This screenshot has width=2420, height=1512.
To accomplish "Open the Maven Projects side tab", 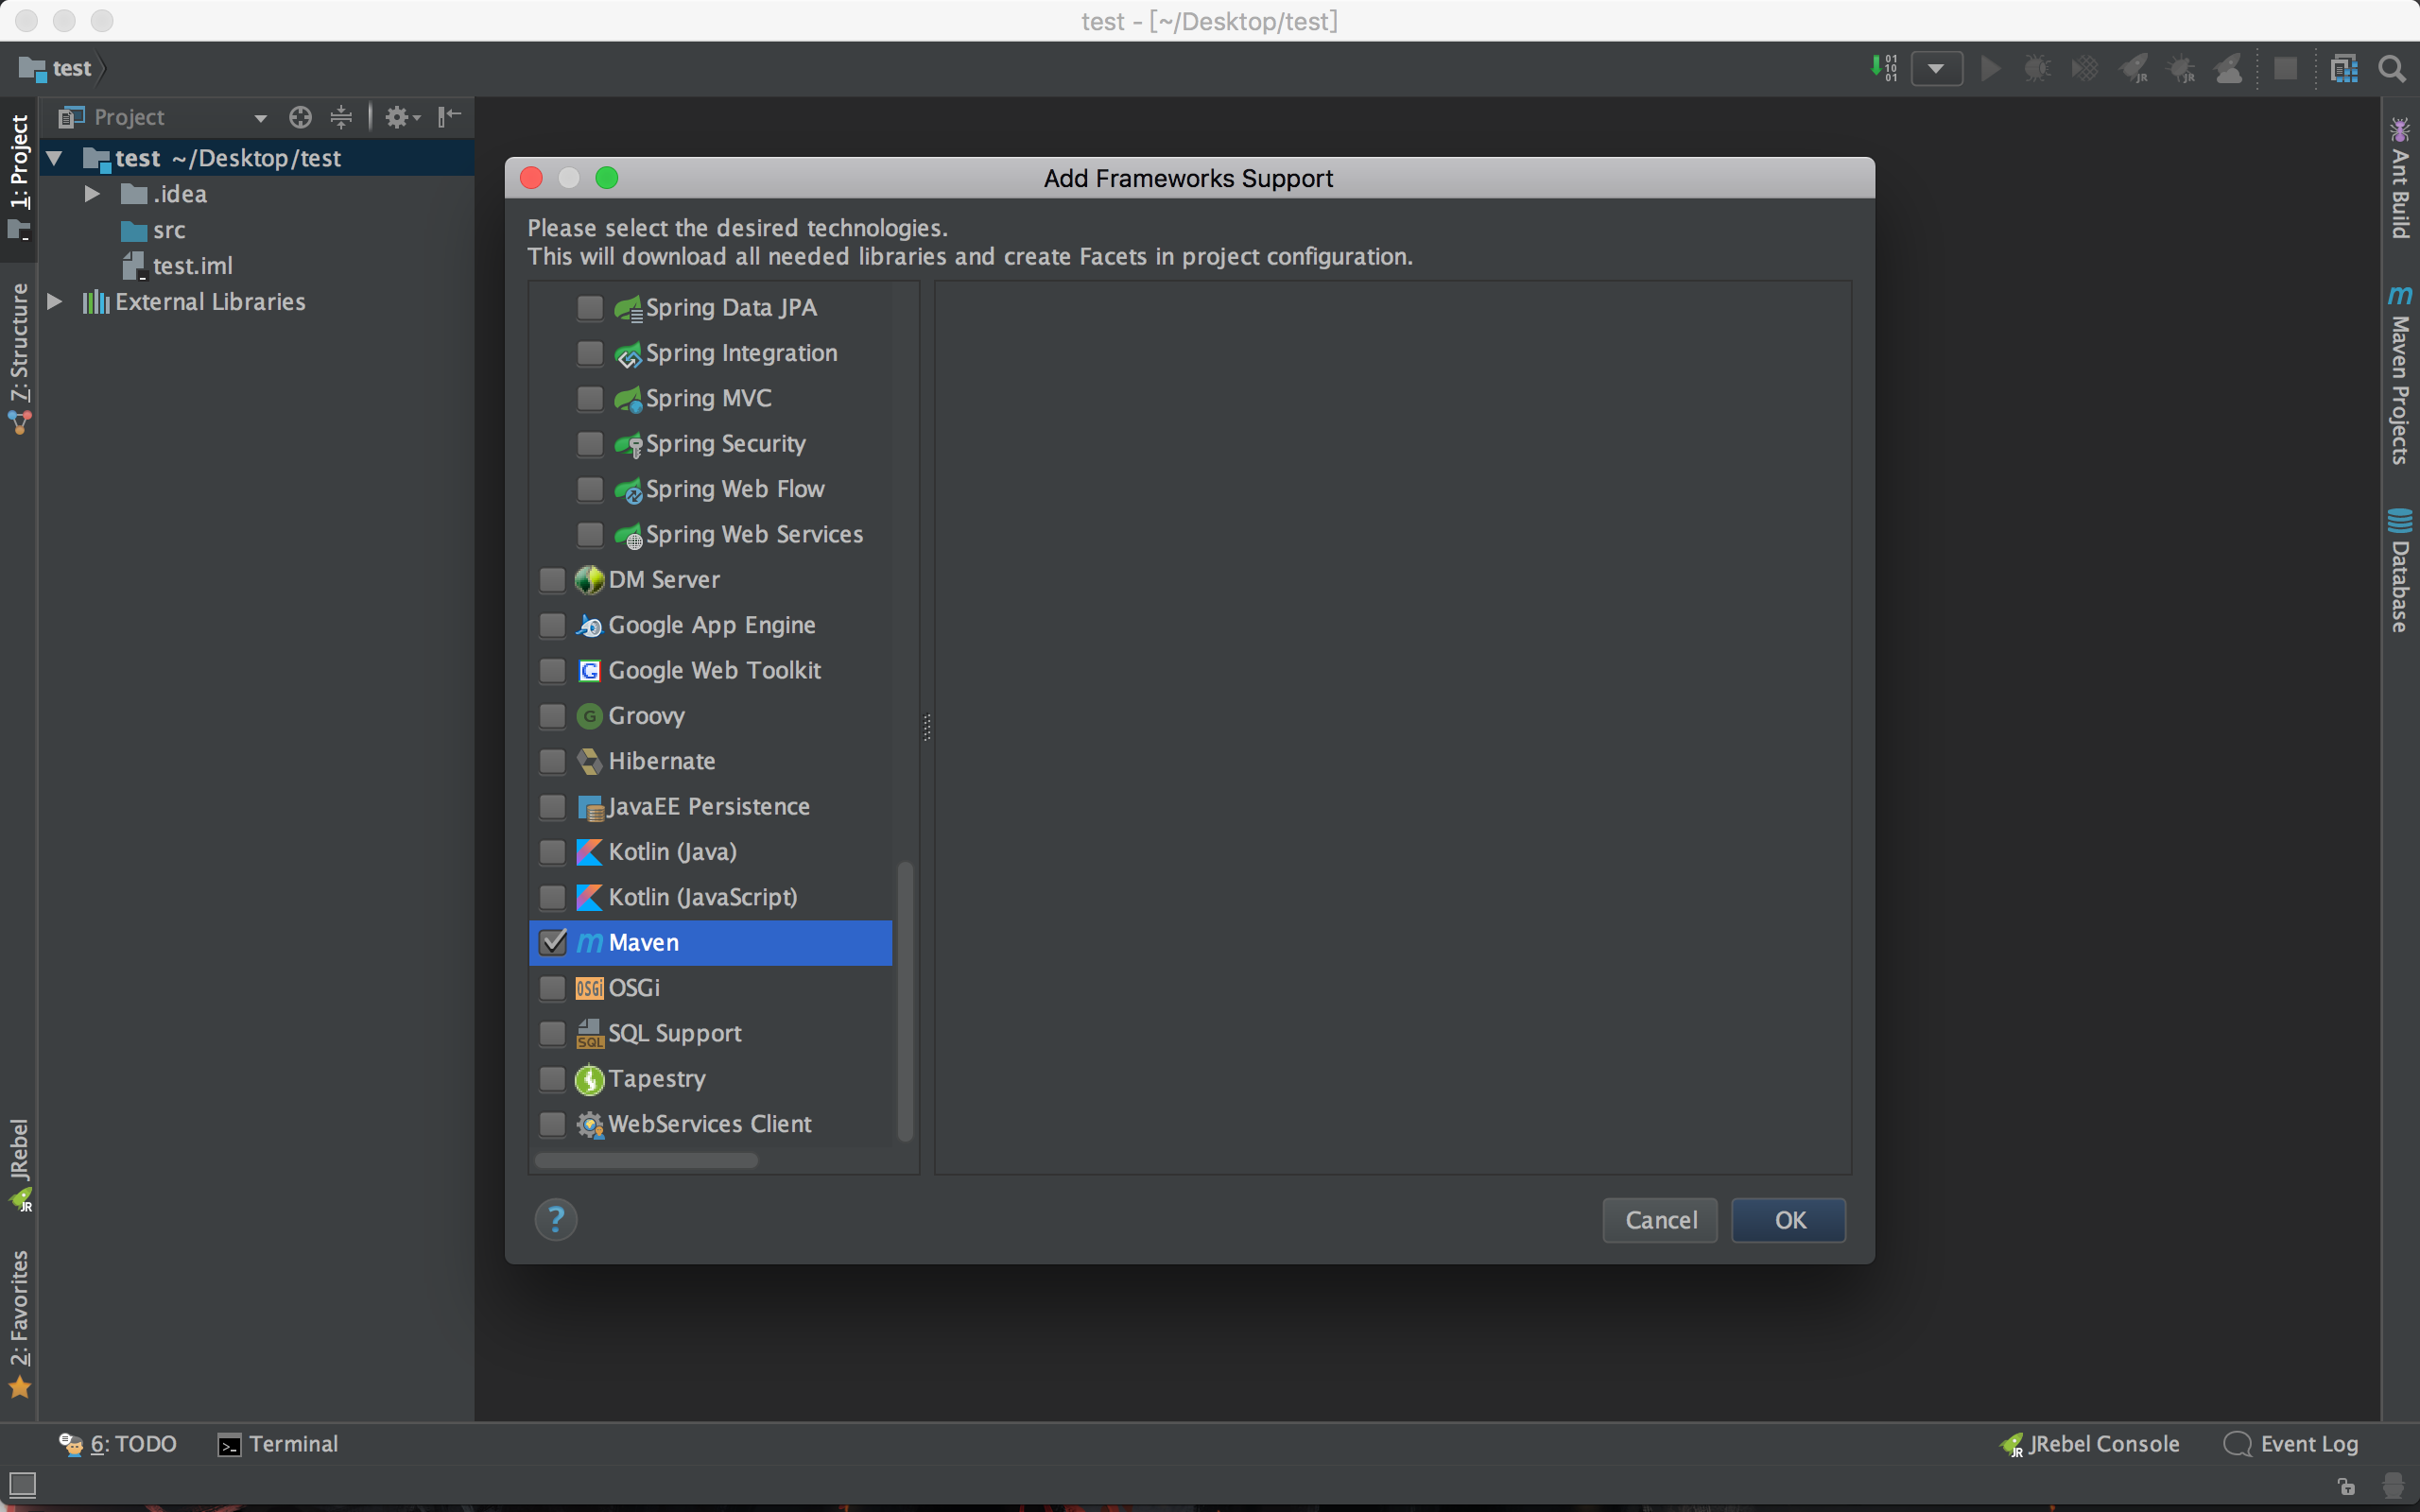I will (x=2400, y=376).
